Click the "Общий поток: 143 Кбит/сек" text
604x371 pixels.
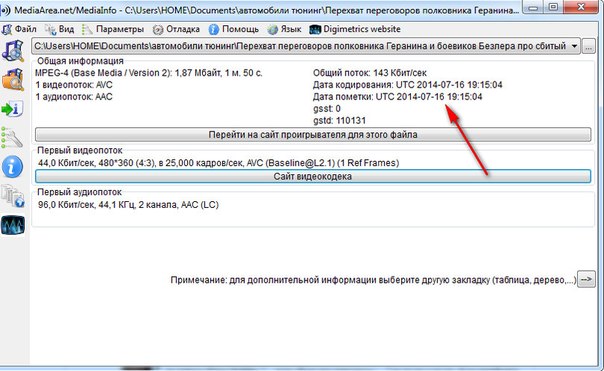pos(370,73)
